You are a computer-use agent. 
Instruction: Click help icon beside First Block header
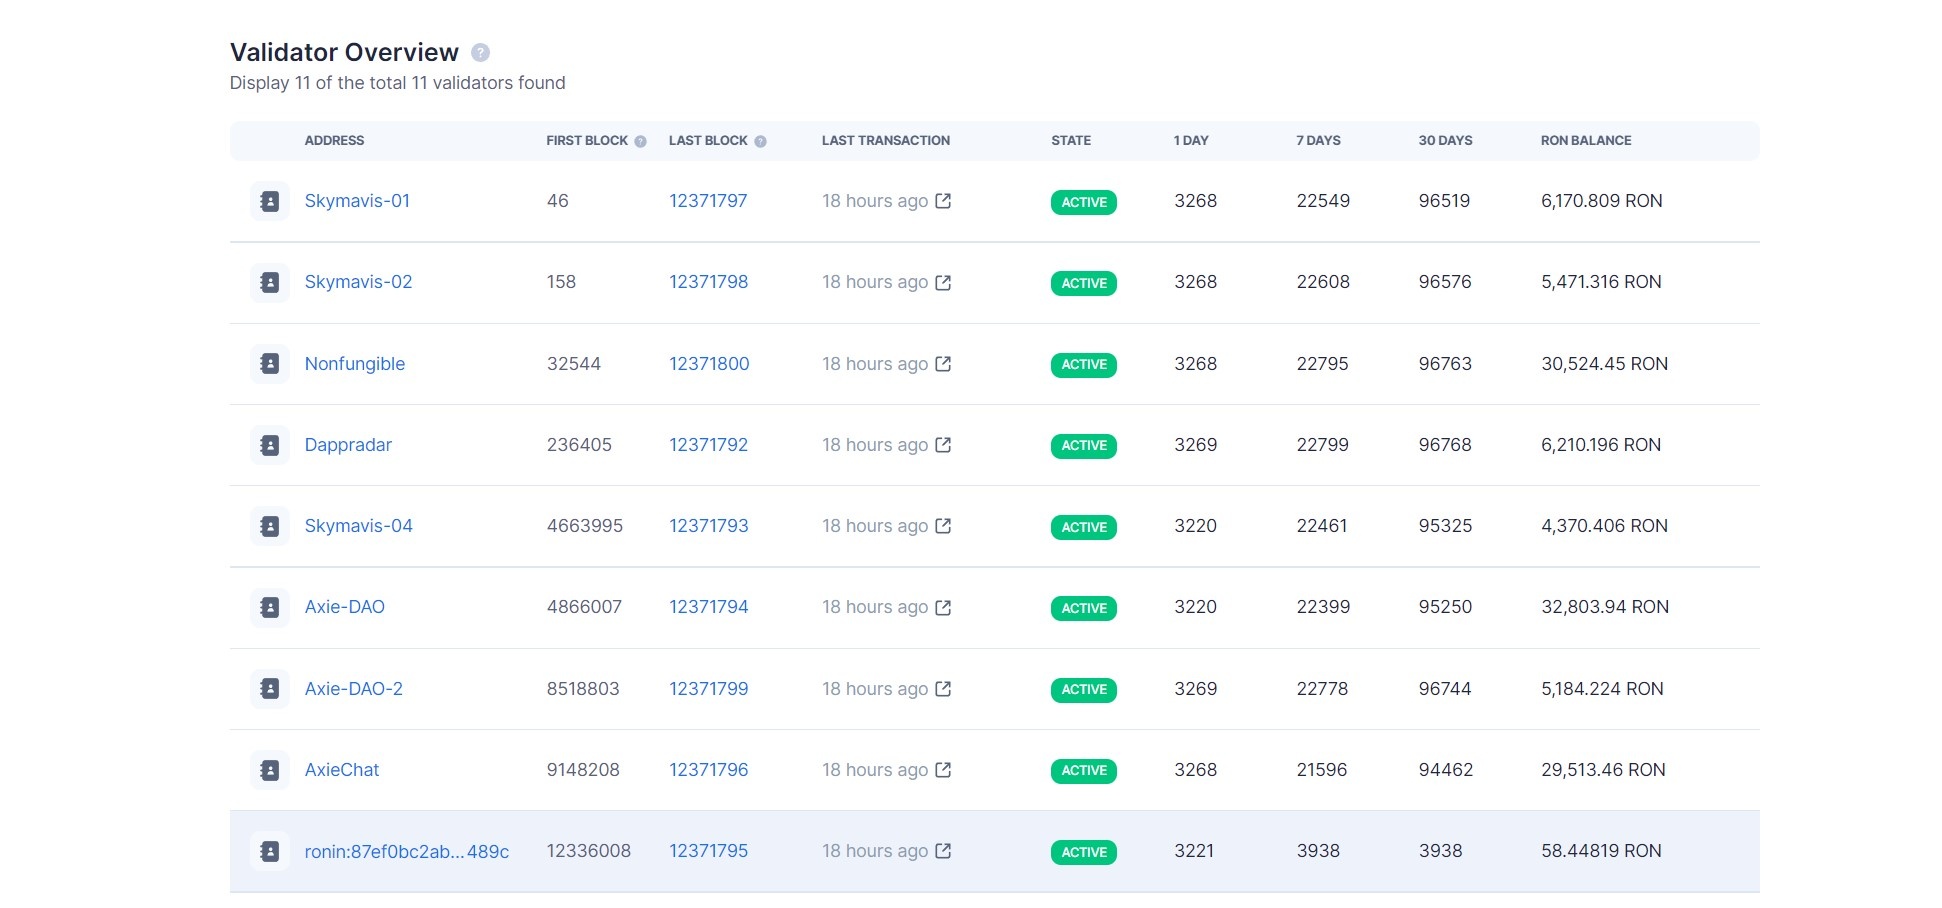[x=639, y=141]
